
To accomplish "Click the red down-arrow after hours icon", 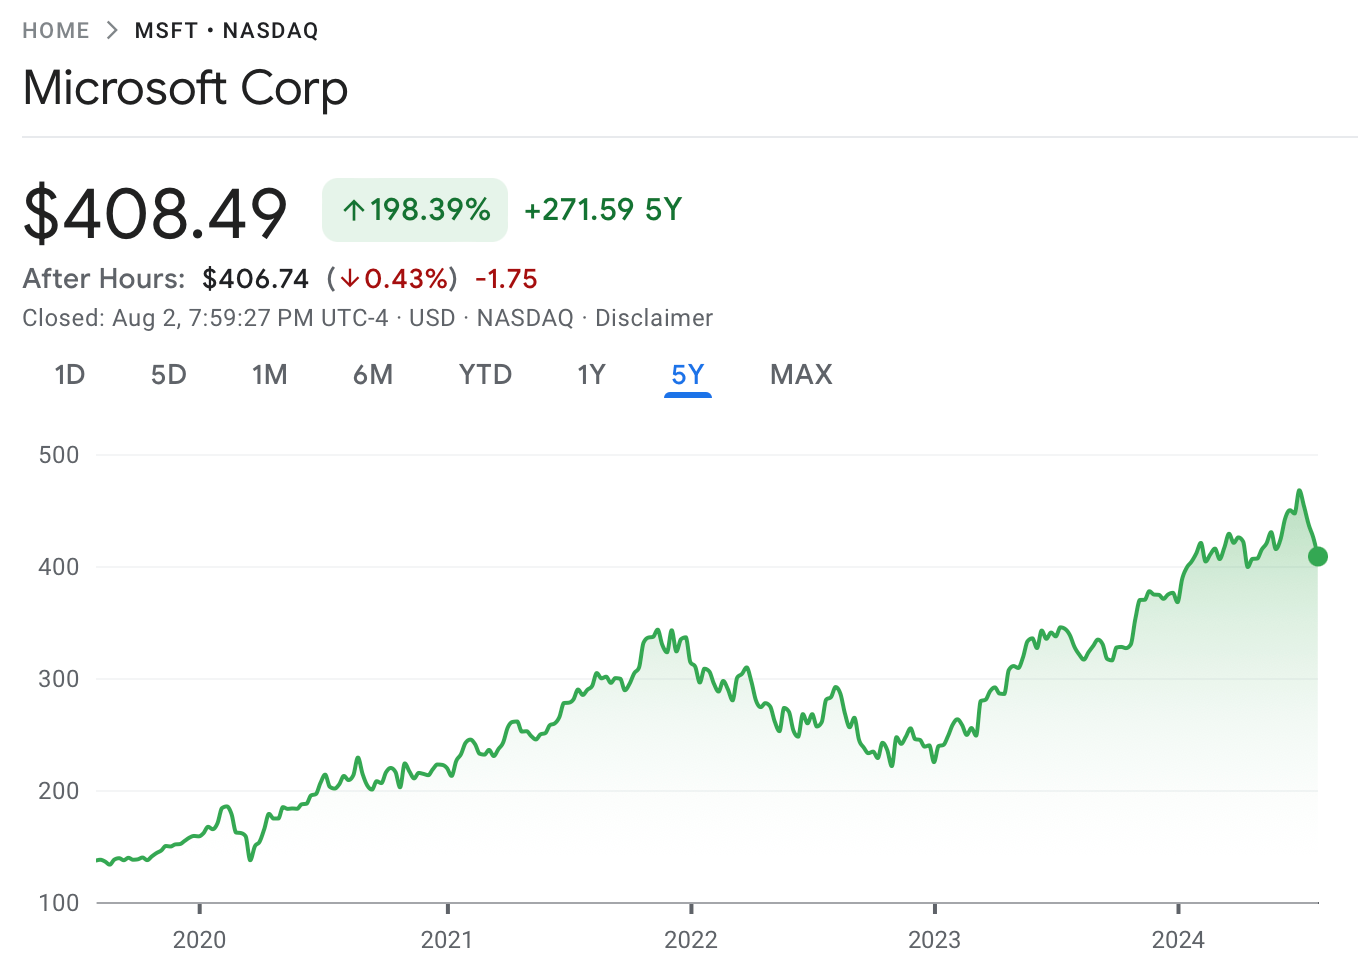I will [x=349, y=278].
